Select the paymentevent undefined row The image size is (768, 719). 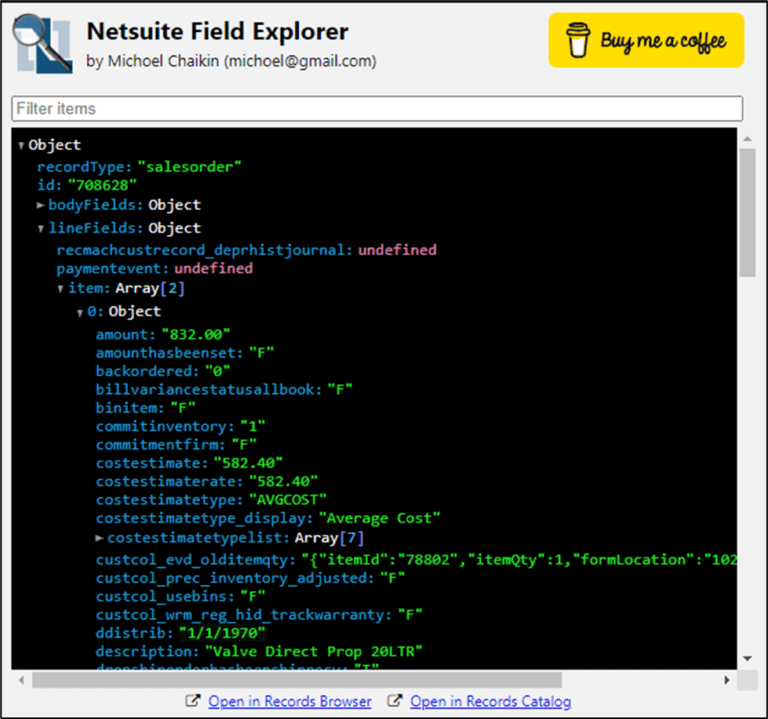(155, 268)
